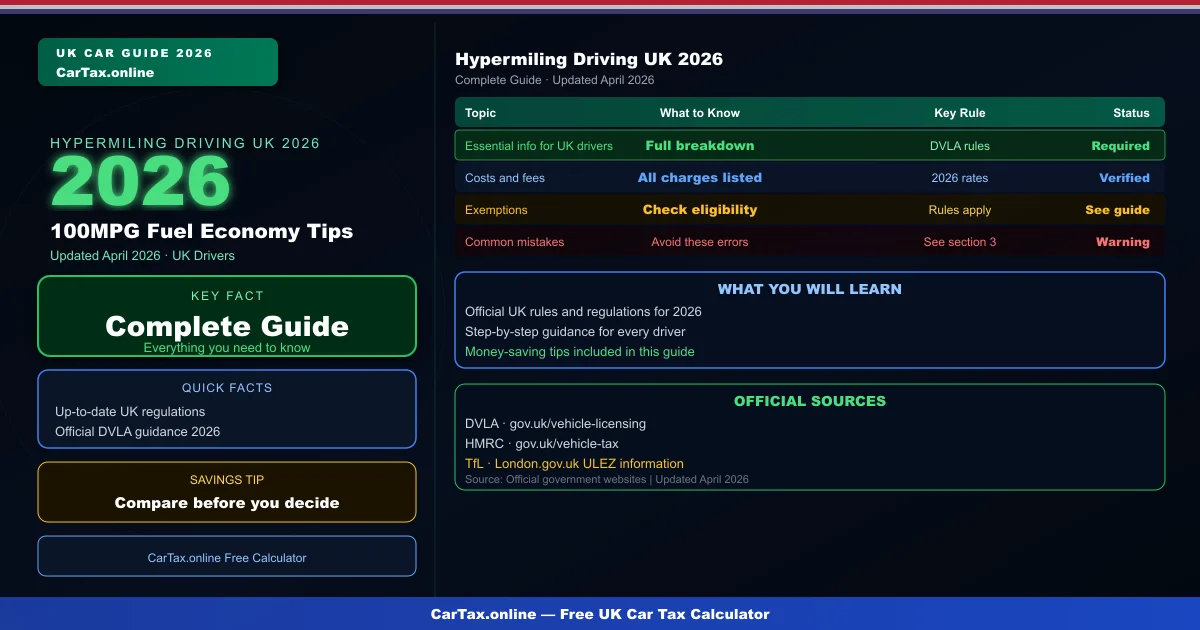Screen dimensions: 1200x630
Task: Click the Warning status badge
Action: coord(1122,241)
